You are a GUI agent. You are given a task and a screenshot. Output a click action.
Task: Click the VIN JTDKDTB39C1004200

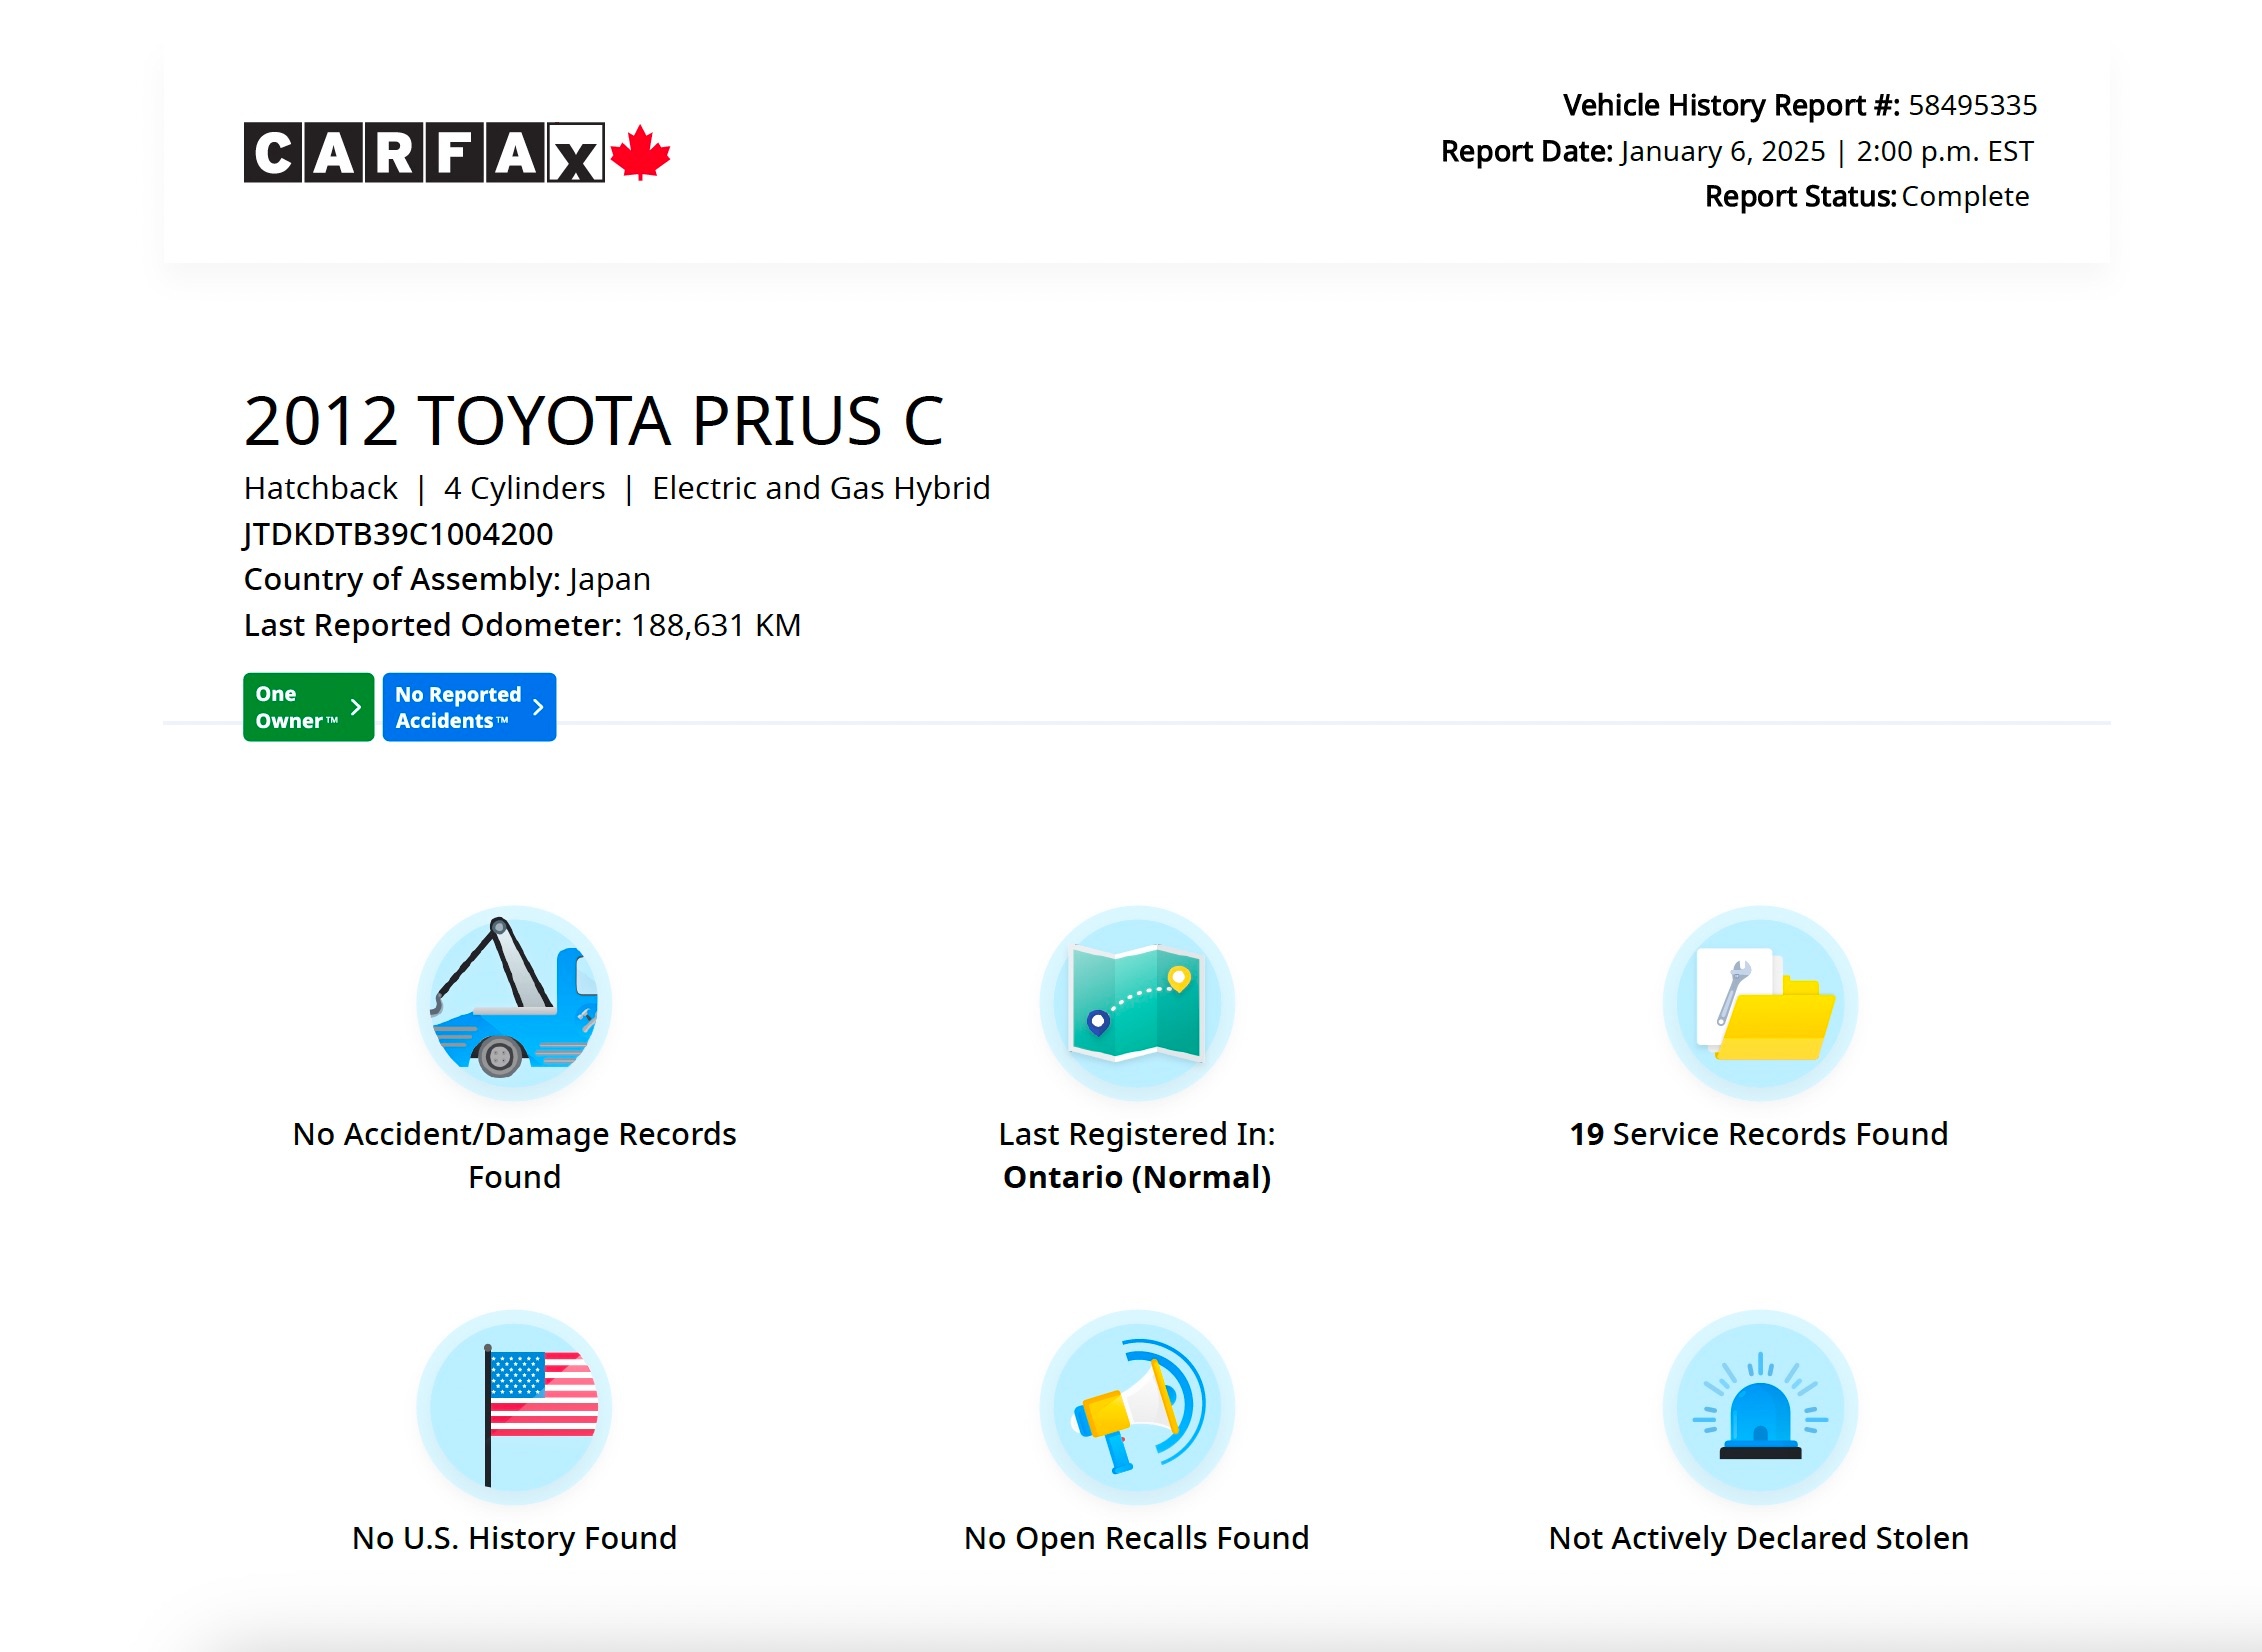[398, 534]
